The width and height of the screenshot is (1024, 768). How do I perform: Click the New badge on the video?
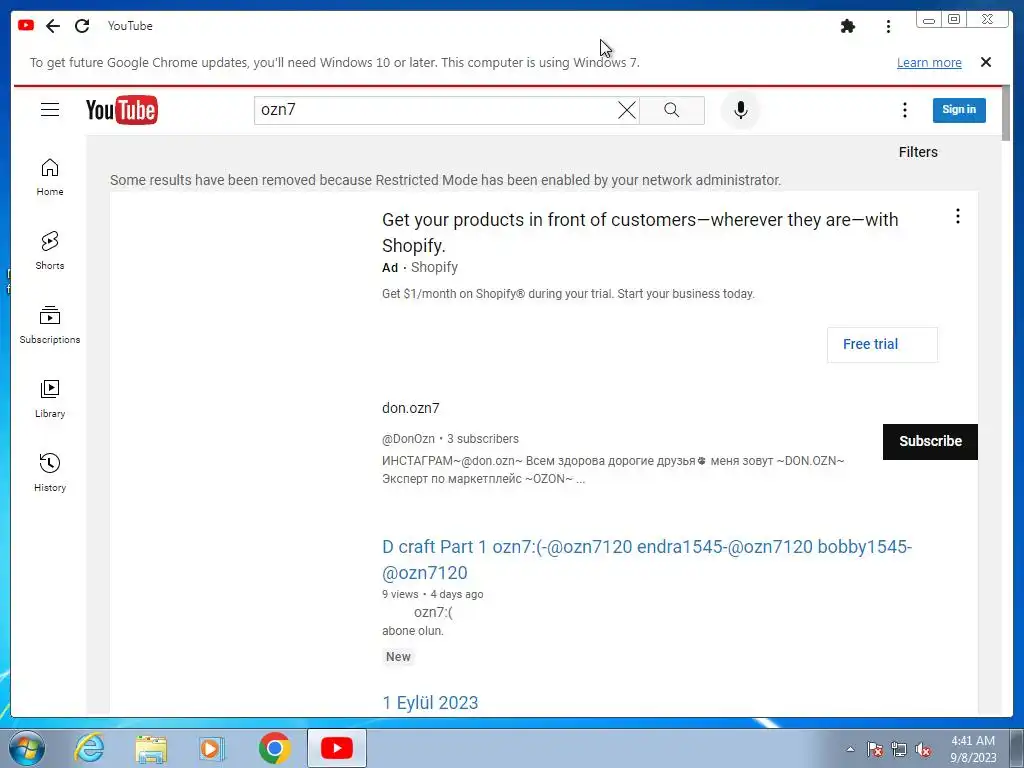398,657
